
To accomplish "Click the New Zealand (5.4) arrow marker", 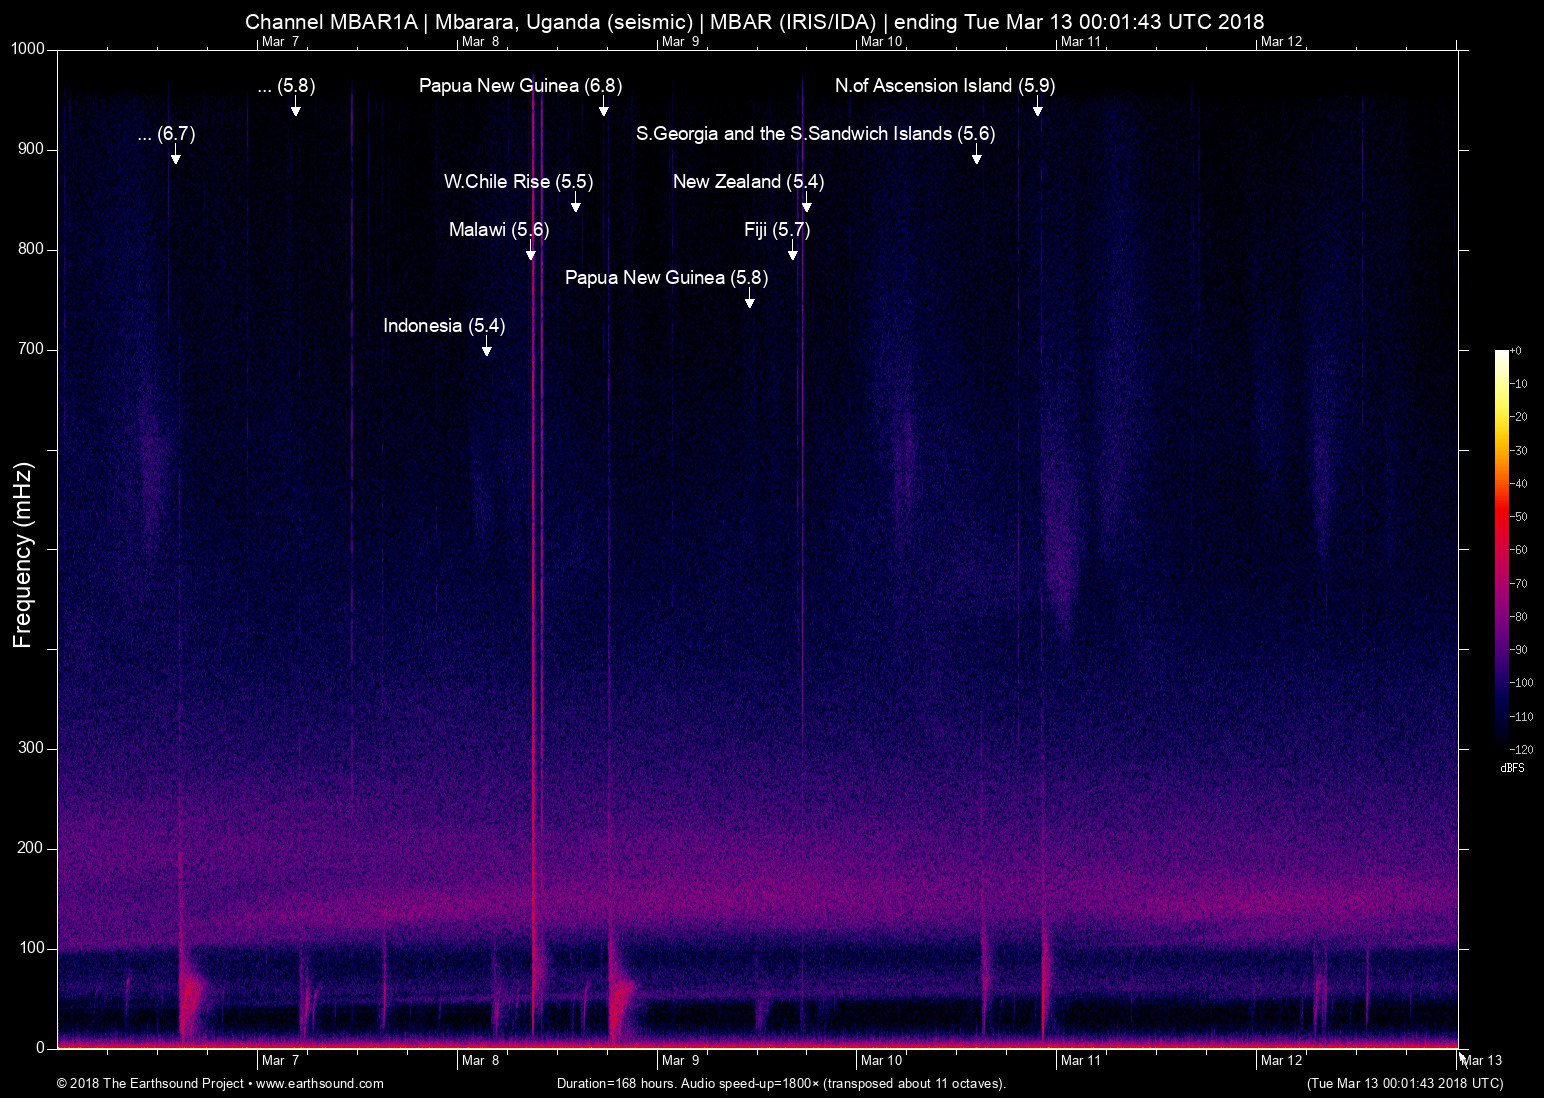I will 807,205.
